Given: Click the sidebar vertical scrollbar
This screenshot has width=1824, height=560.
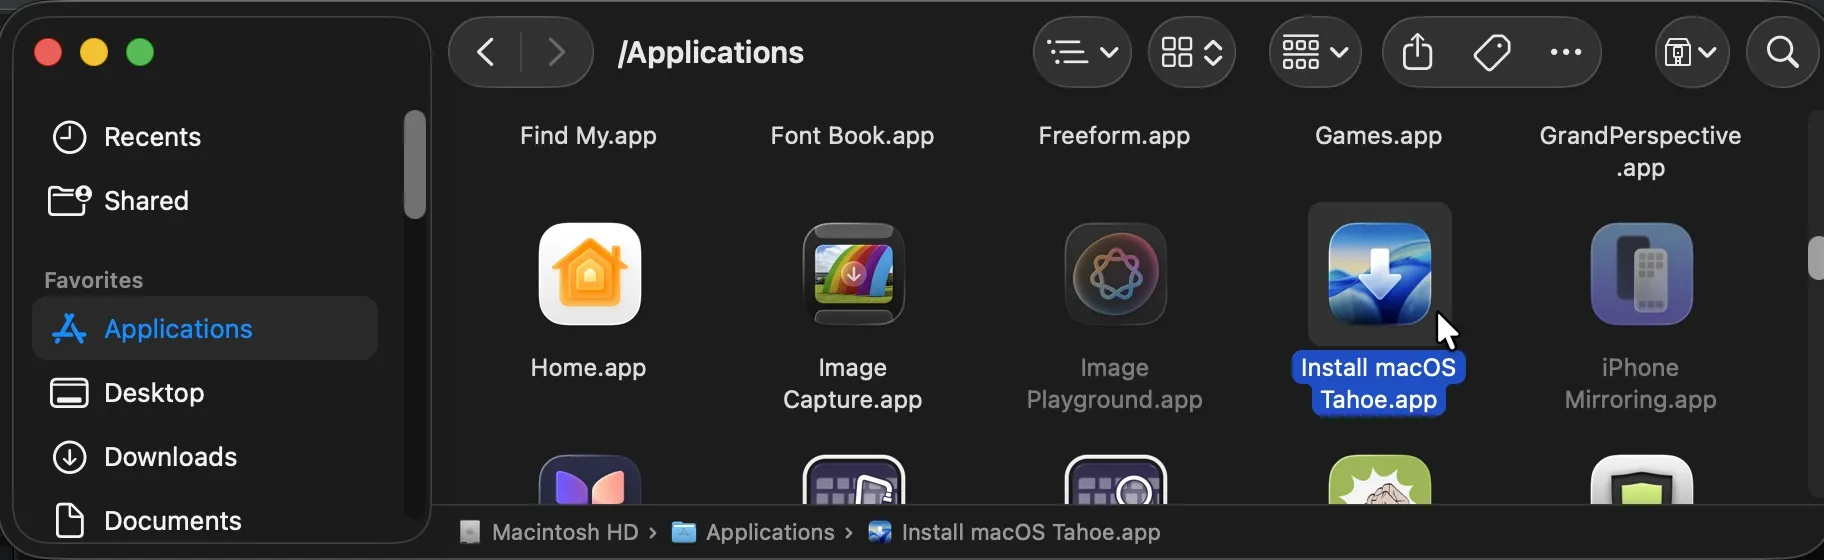Looking at the screenshot, I should point(414,165).
